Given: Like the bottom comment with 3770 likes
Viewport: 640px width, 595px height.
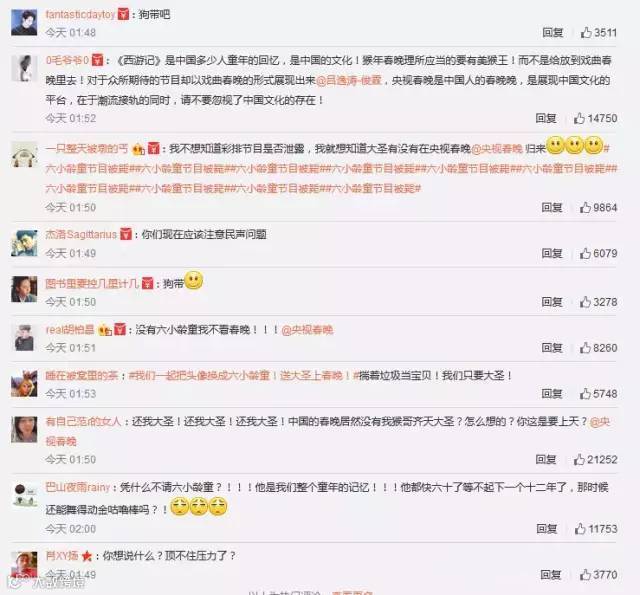Looking at the screenshot, I should point(585,575).
